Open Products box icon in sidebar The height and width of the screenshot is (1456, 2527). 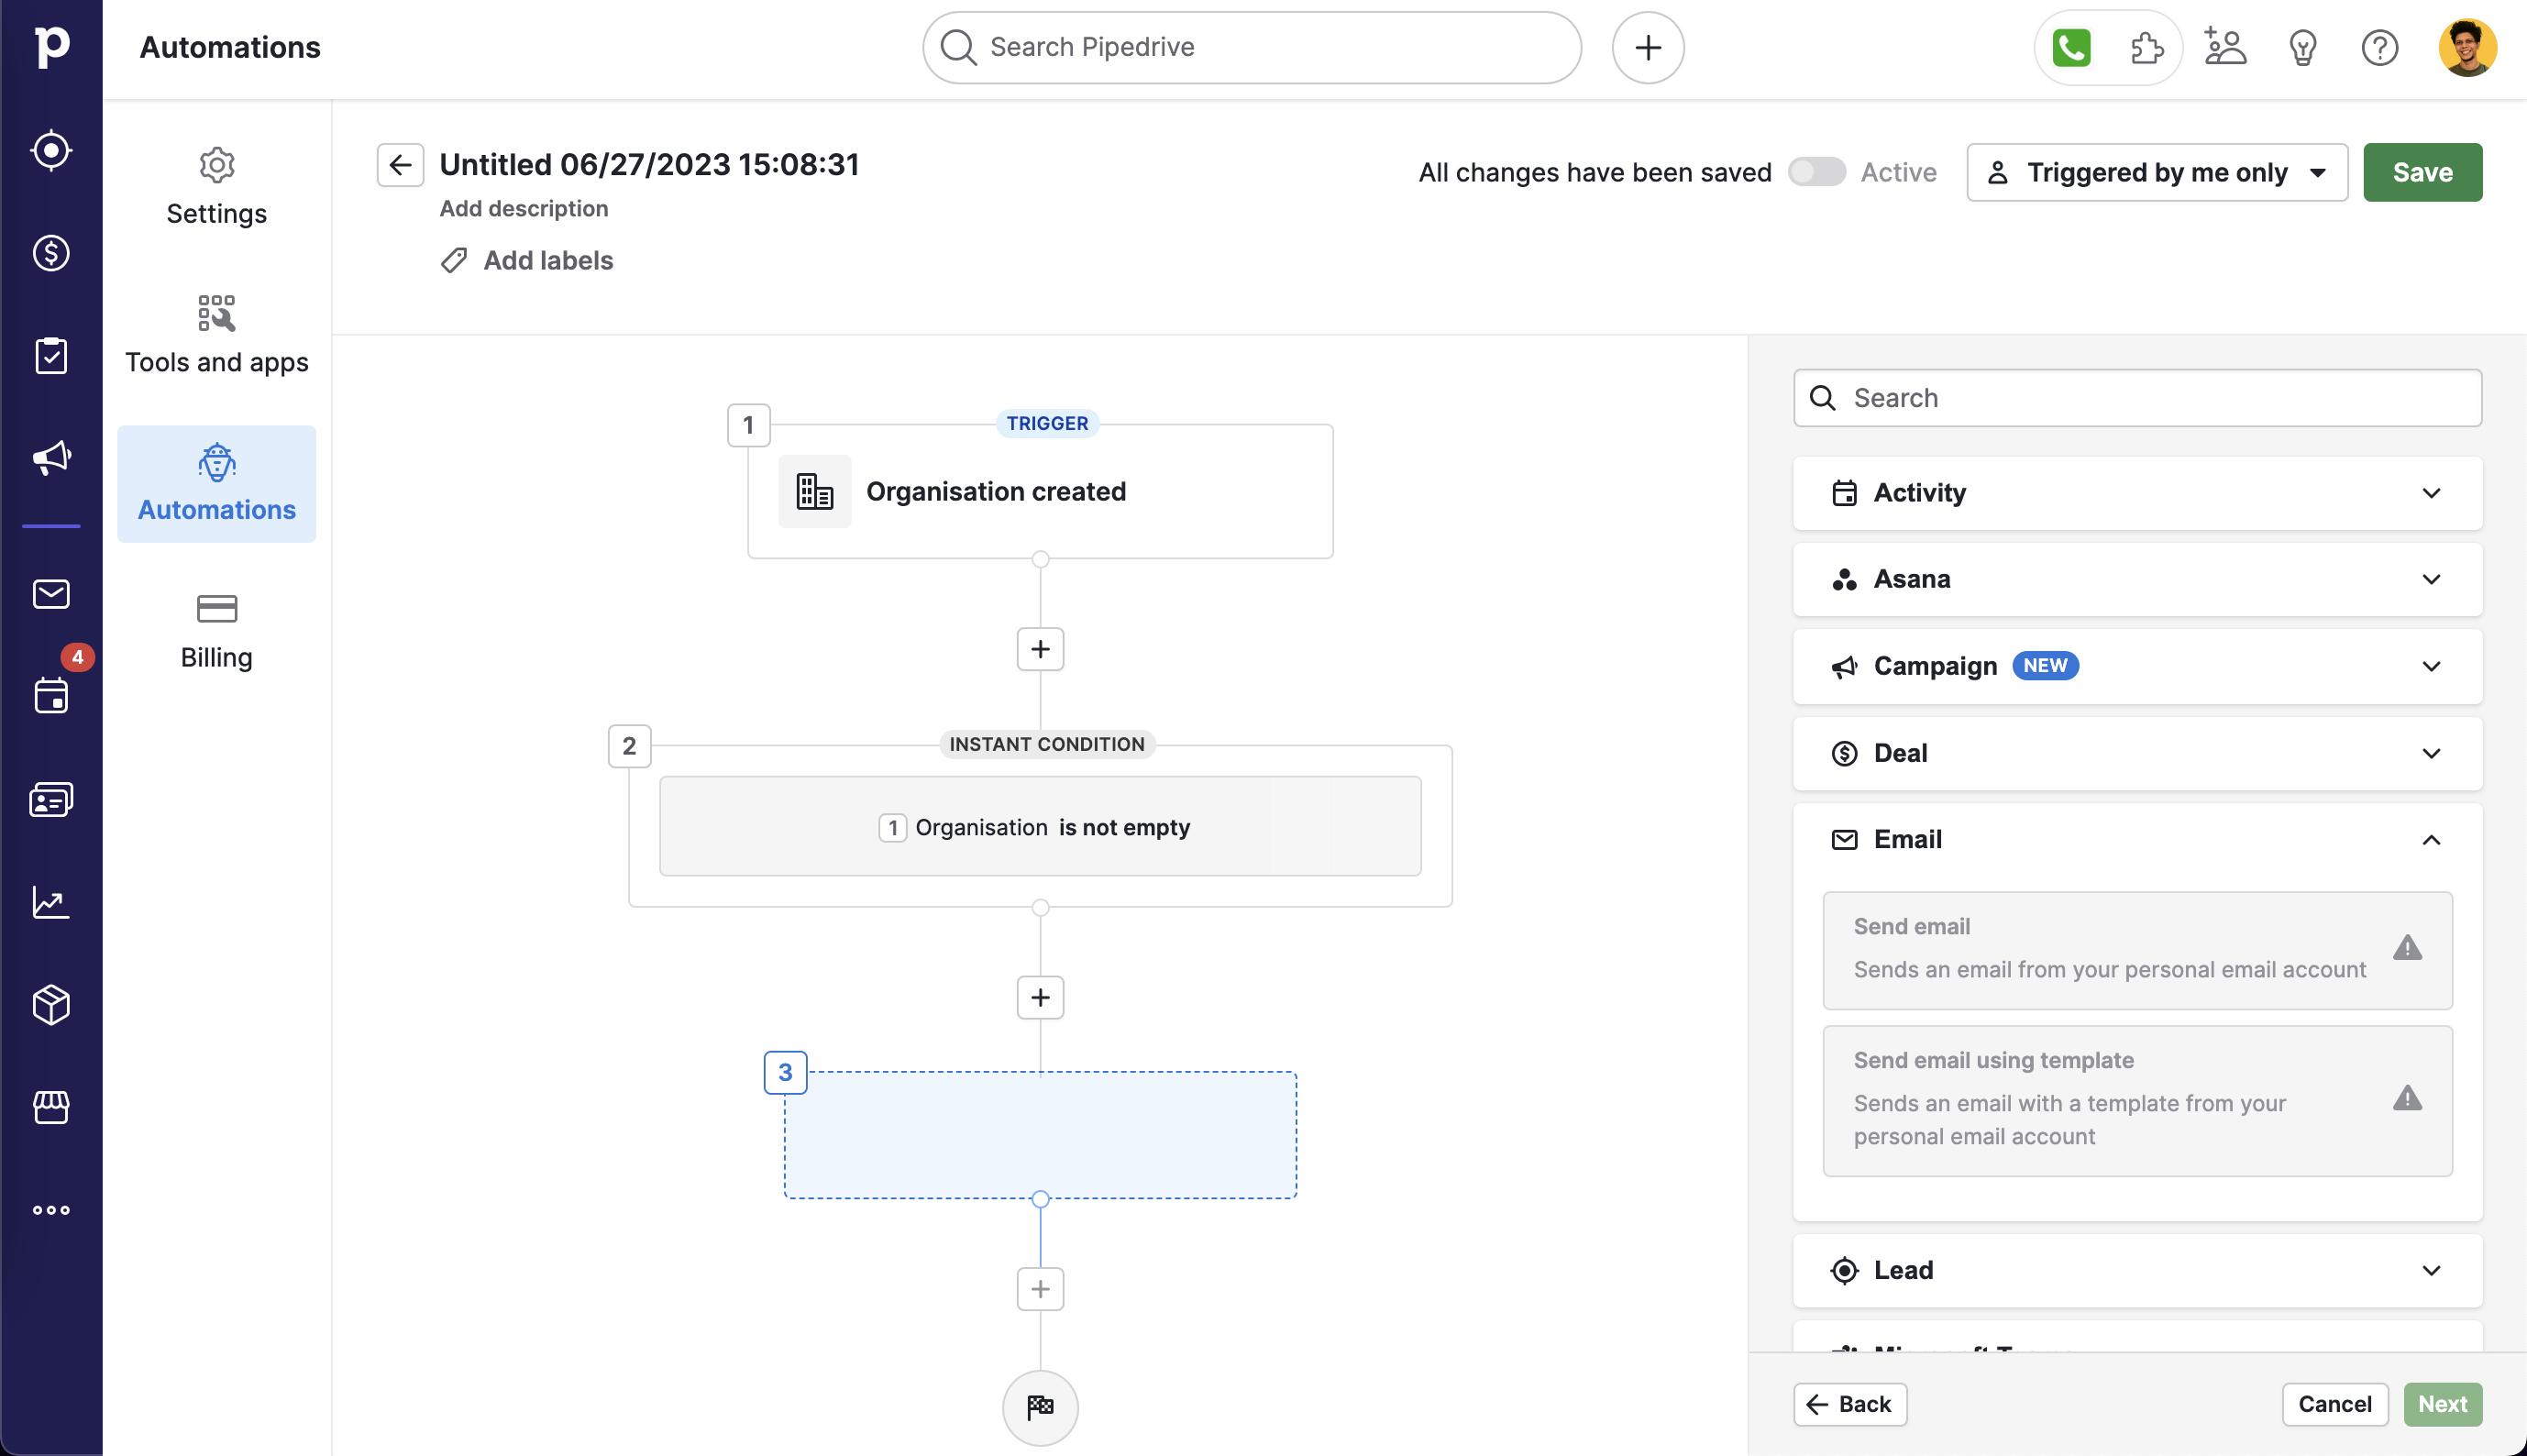point(51,1005)
